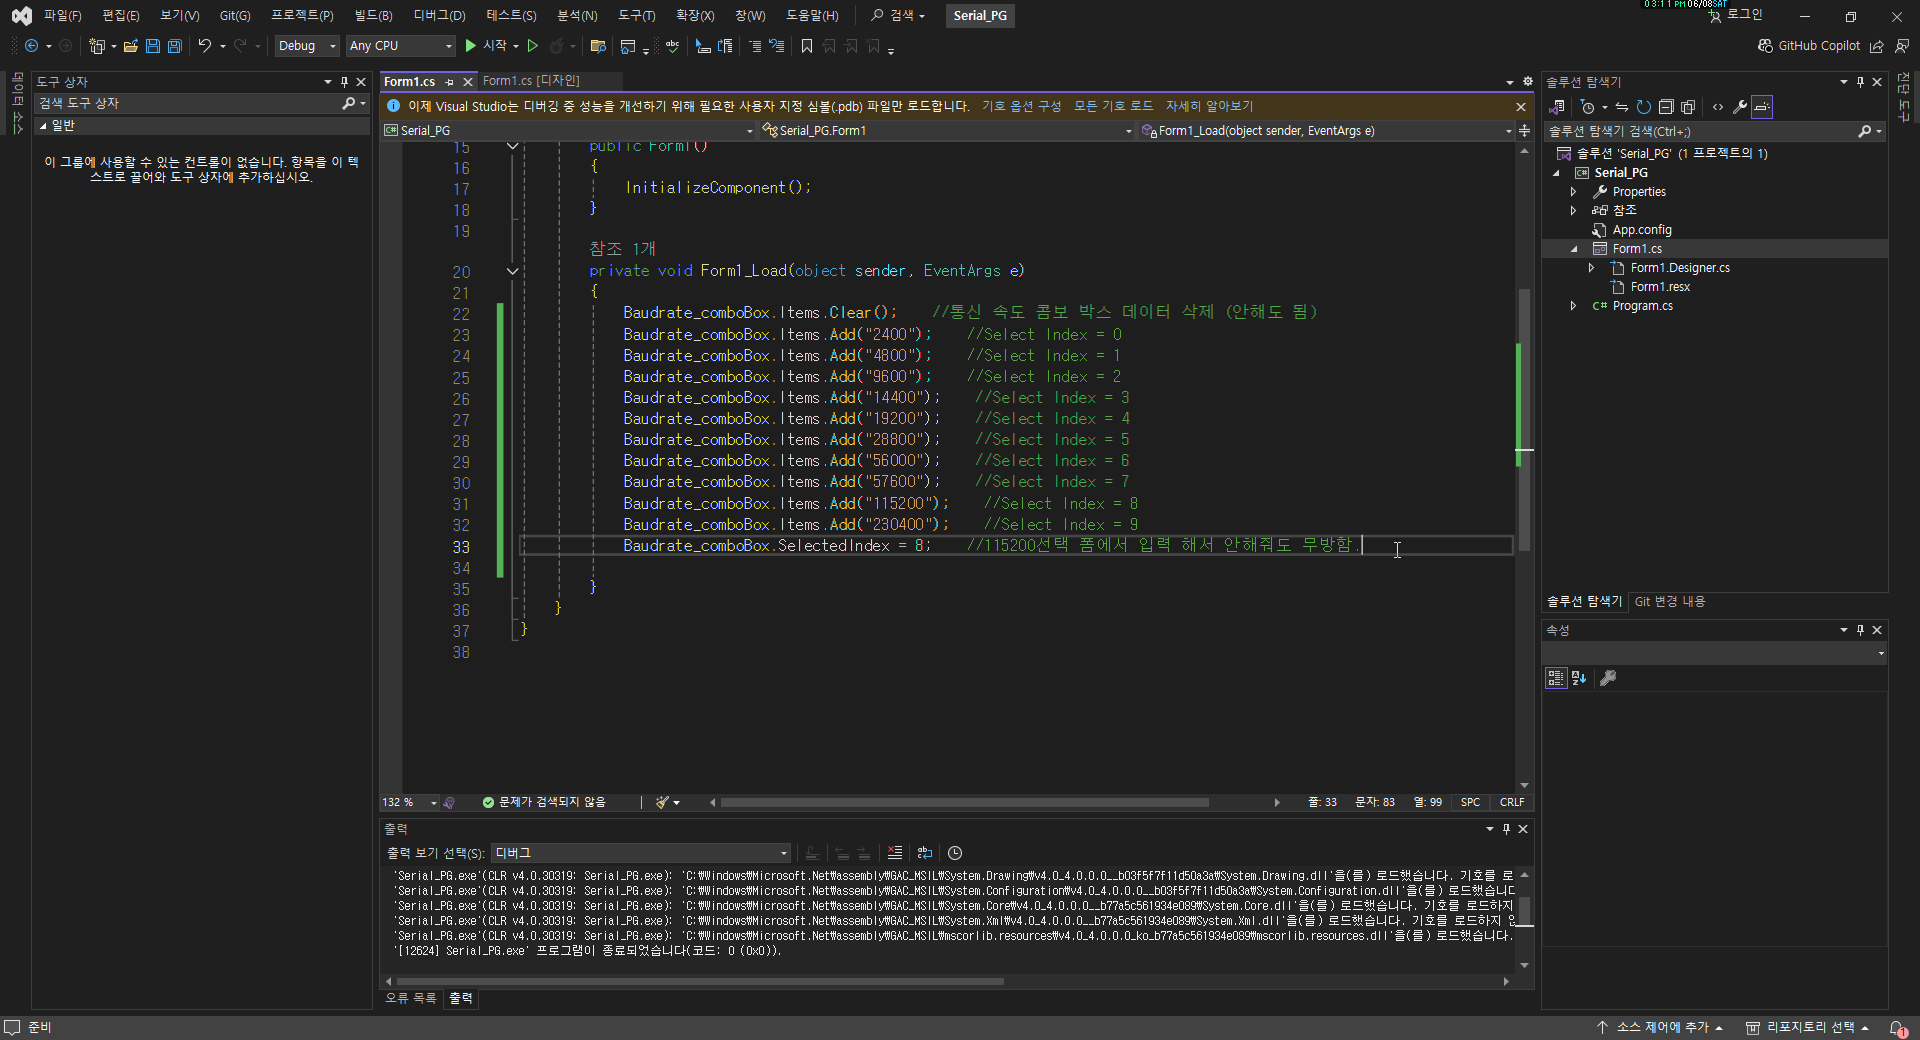Start debugging with the green 시작 button

point(486,46)
